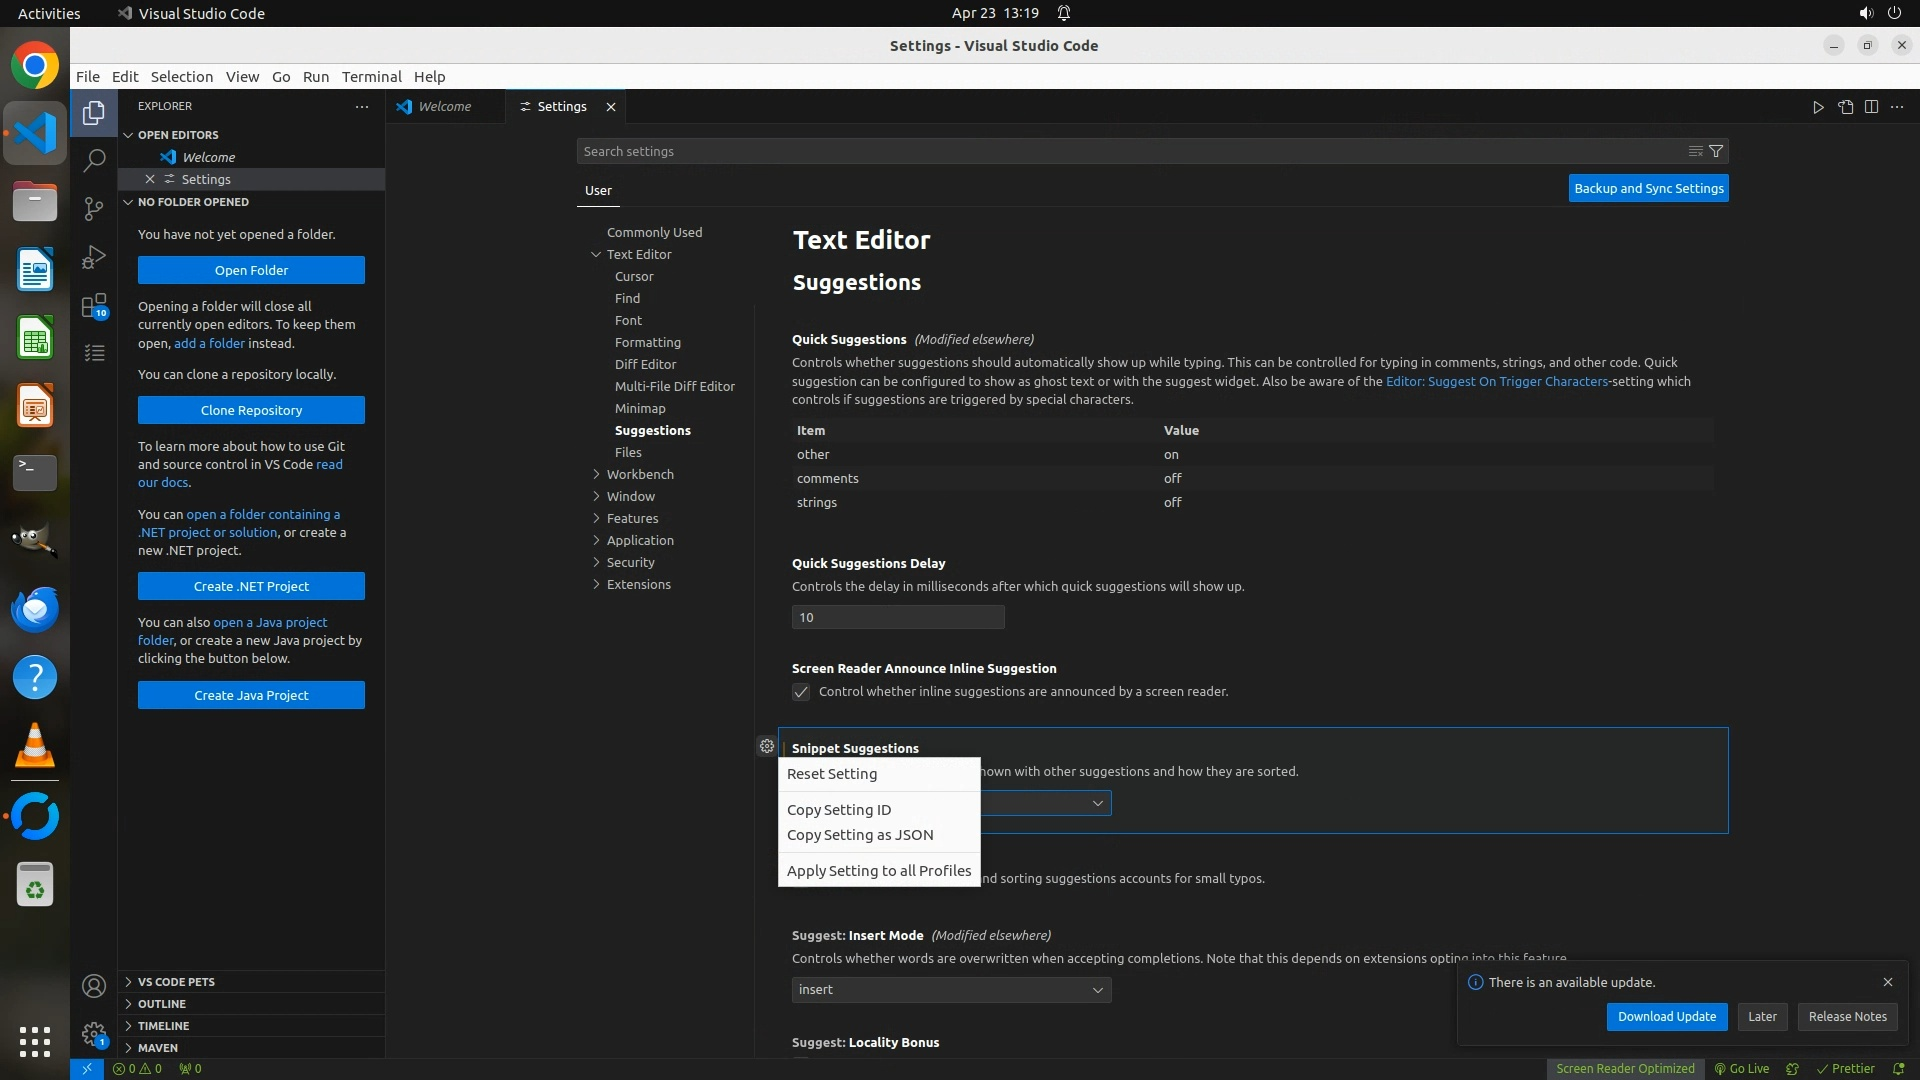This screenshot has width=1920, height=1080.
Task: Click the gear icon beside Snippet Suggestions
Action: (766, 746)
